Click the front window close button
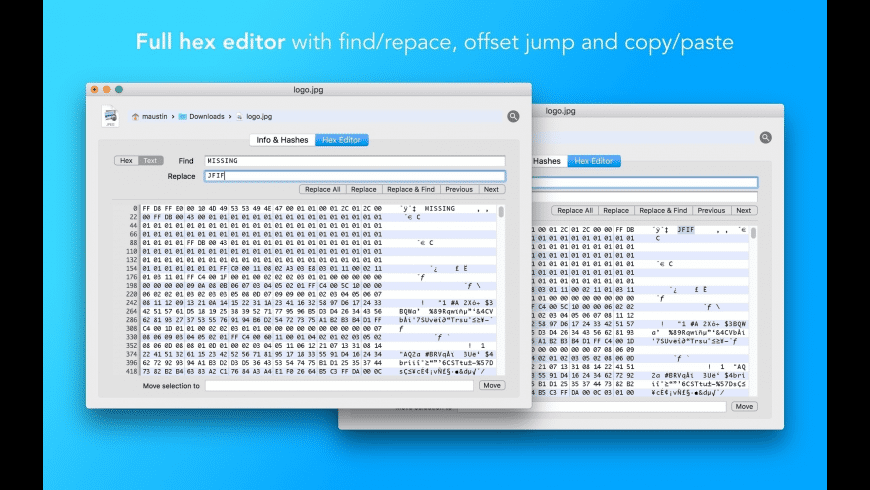870x490 pixels. 94,89
